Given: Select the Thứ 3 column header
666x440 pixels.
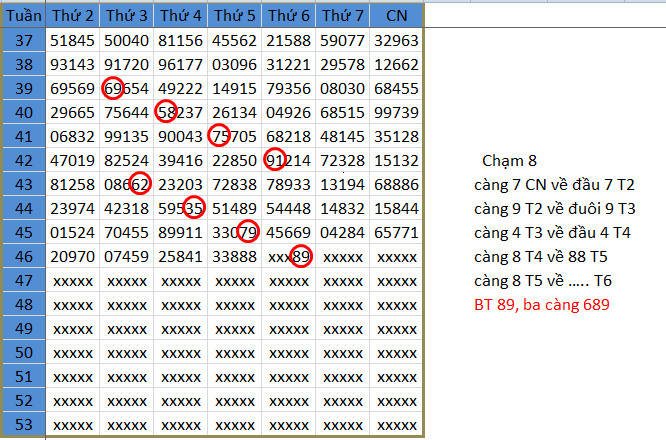Looking at the screenshot, I should coord(127,16).
